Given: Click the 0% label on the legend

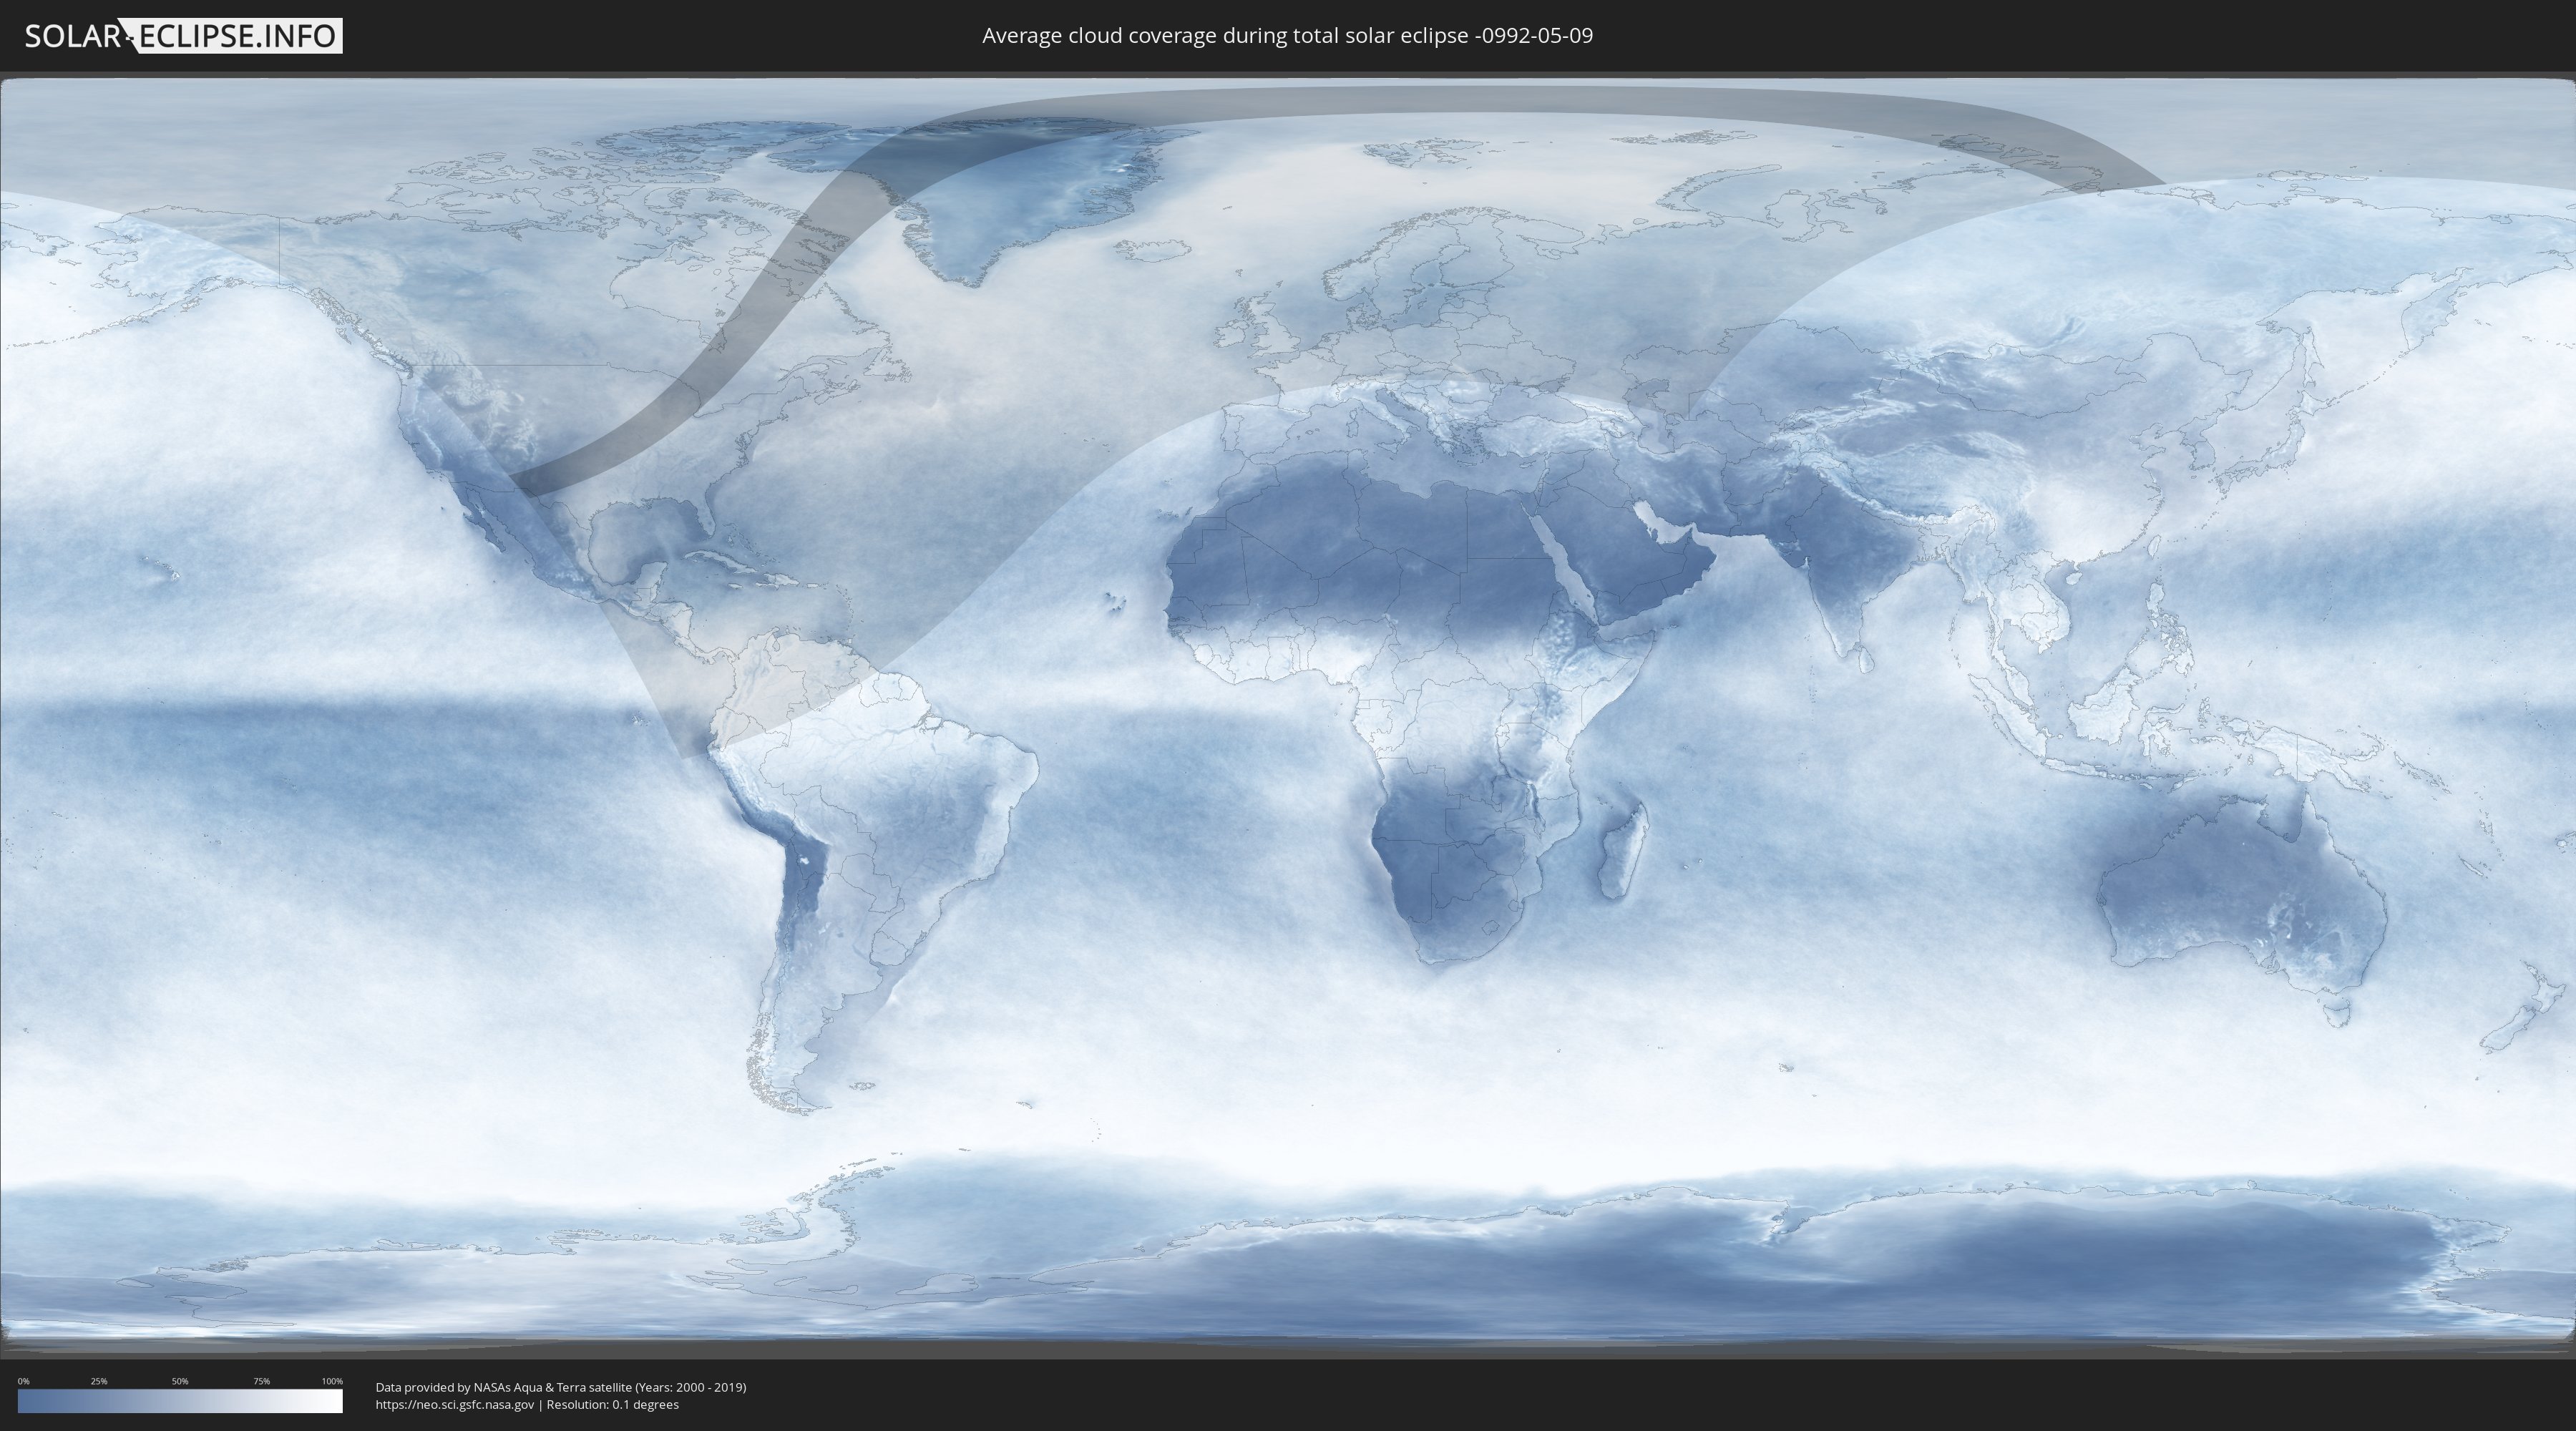Looking at the screenshot, I should [x=23, y=1381].
